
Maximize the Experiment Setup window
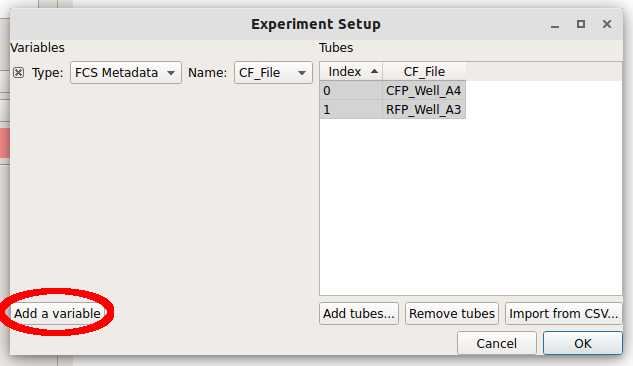tap(581, 24)
